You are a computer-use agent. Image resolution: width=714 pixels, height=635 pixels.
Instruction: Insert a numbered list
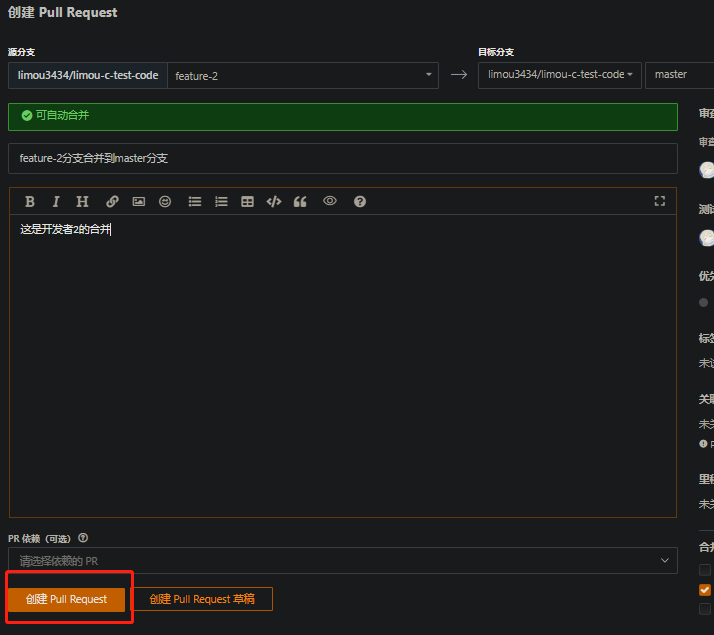221,201
